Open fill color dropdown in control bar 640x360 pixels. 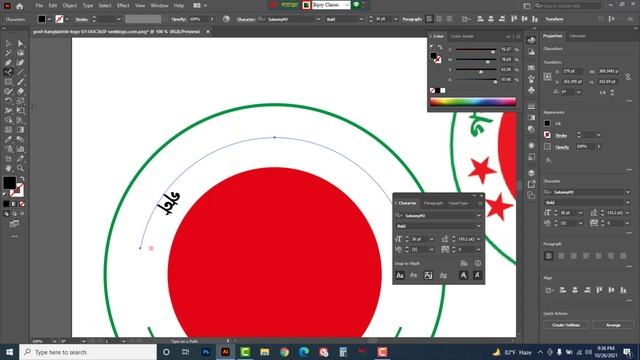click(49, 19)
